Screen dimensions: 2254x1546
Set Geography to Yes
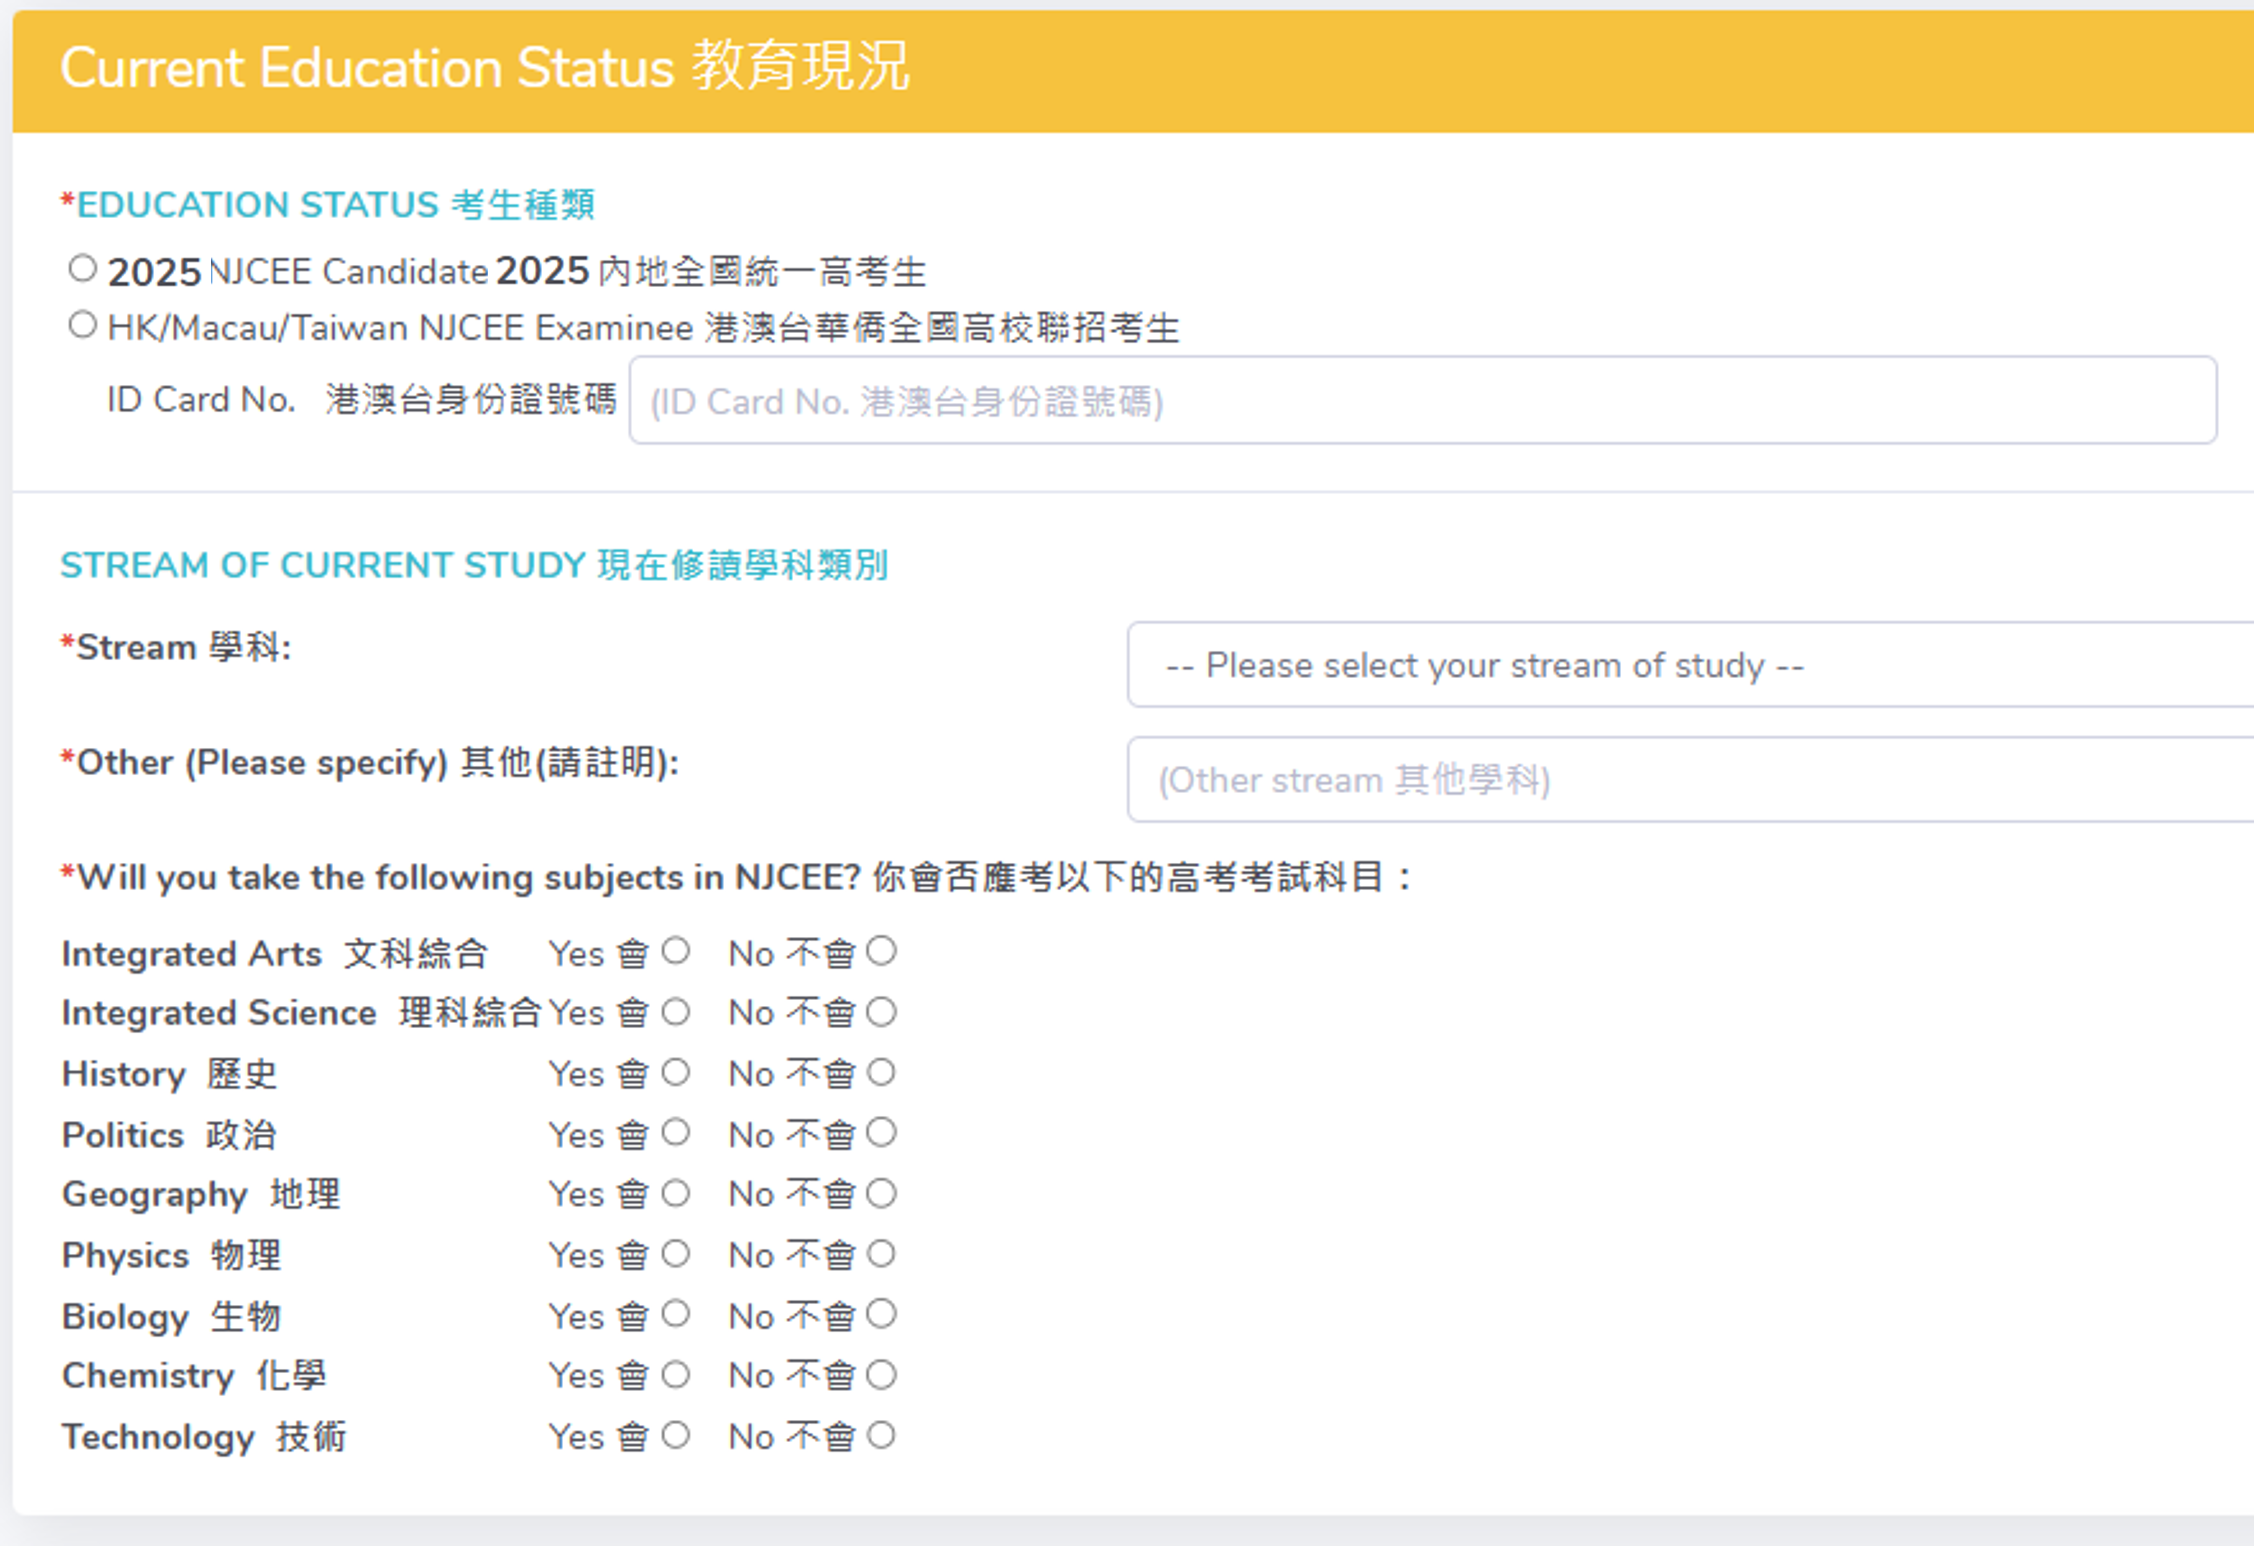676,1192
